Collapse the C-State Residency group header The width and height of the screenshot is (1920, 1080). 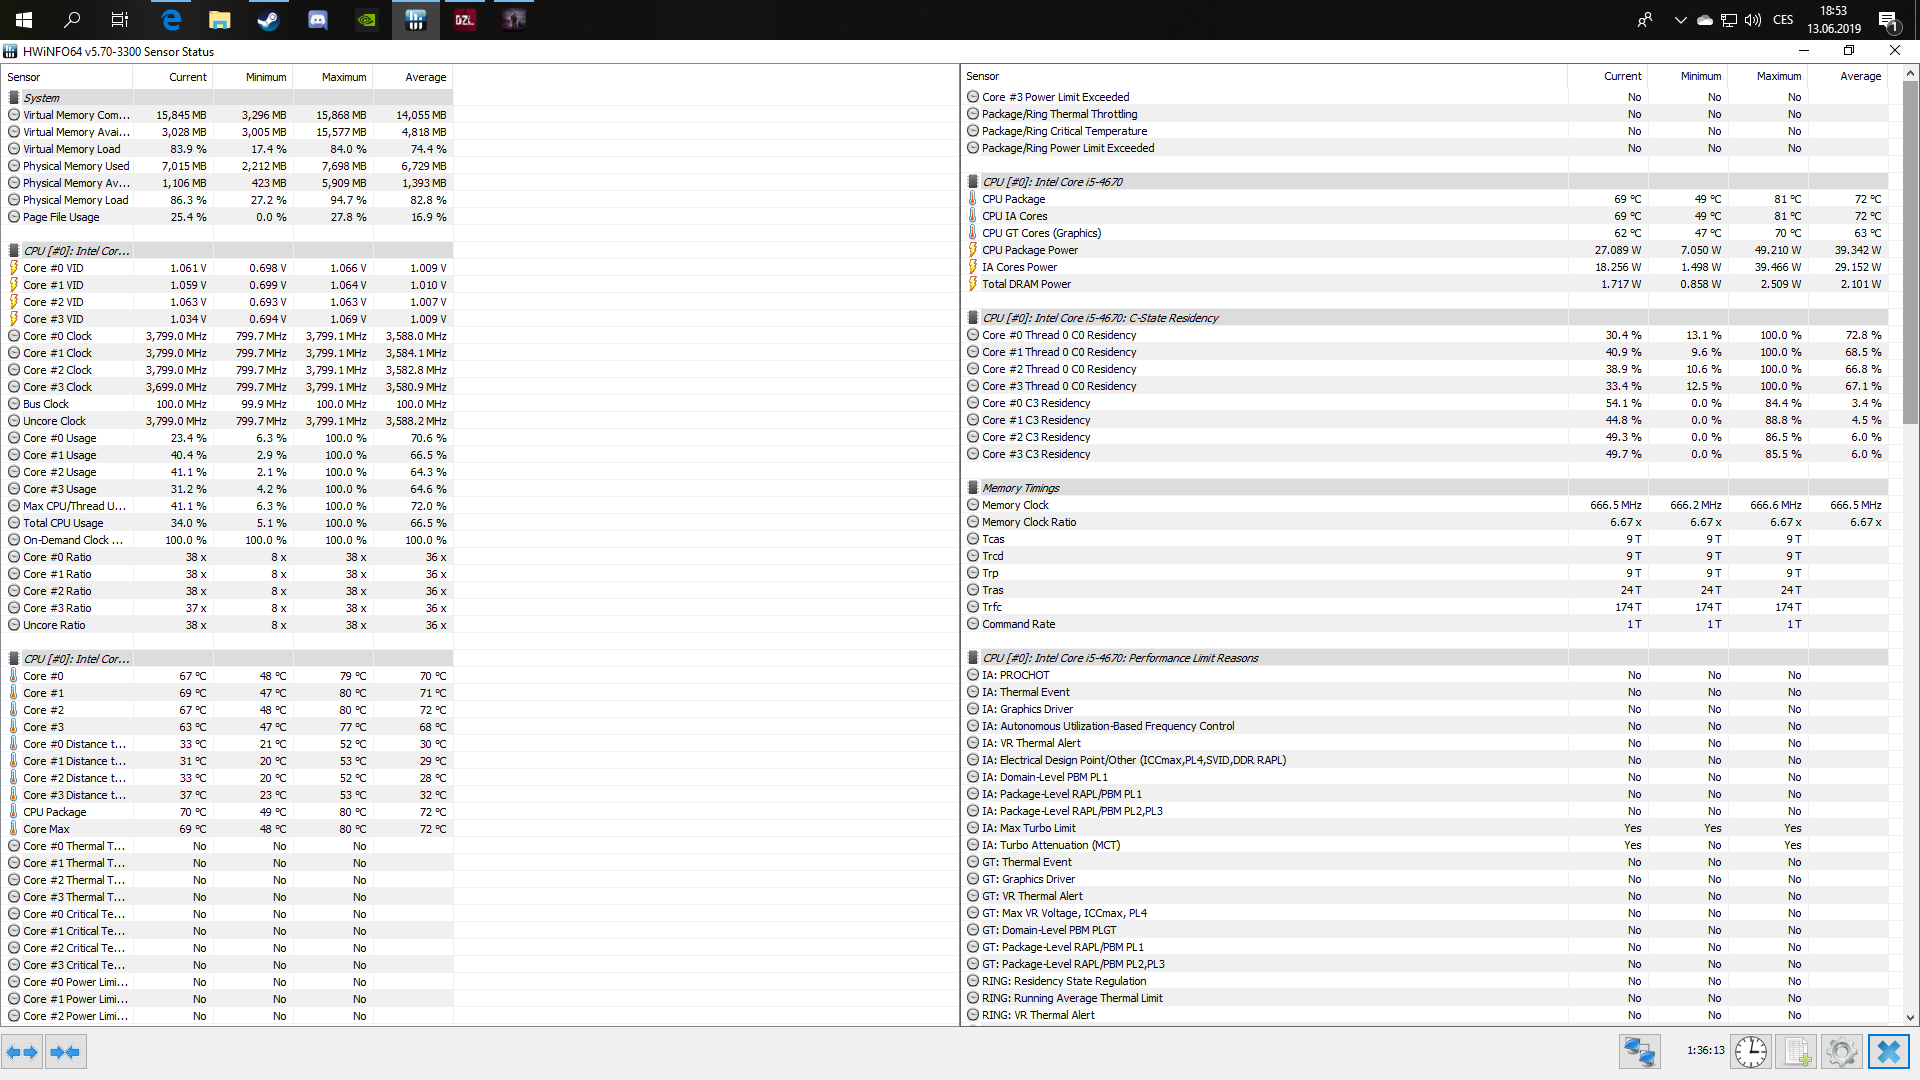(1099, 318)
